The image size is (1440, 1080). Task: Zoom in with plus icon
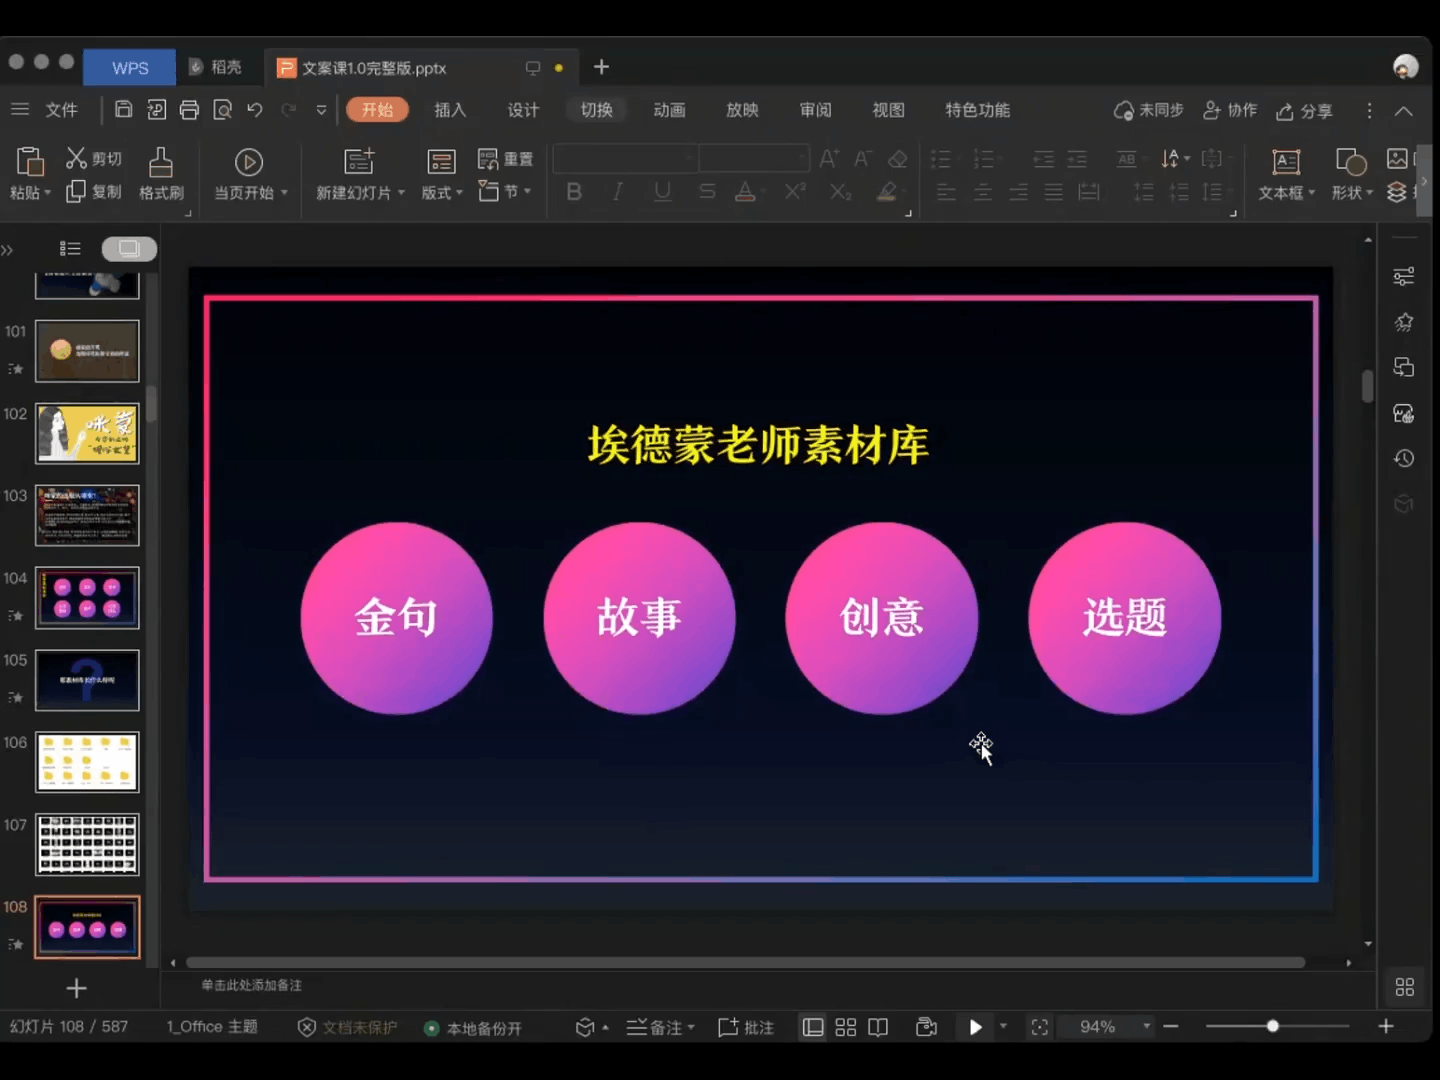point(1386,1026)
